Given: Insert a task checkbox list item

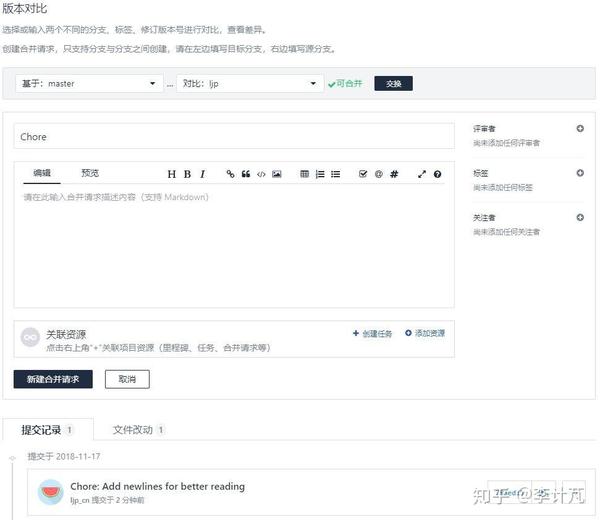Looking at the screenshot, I should (x=363, y=174).
